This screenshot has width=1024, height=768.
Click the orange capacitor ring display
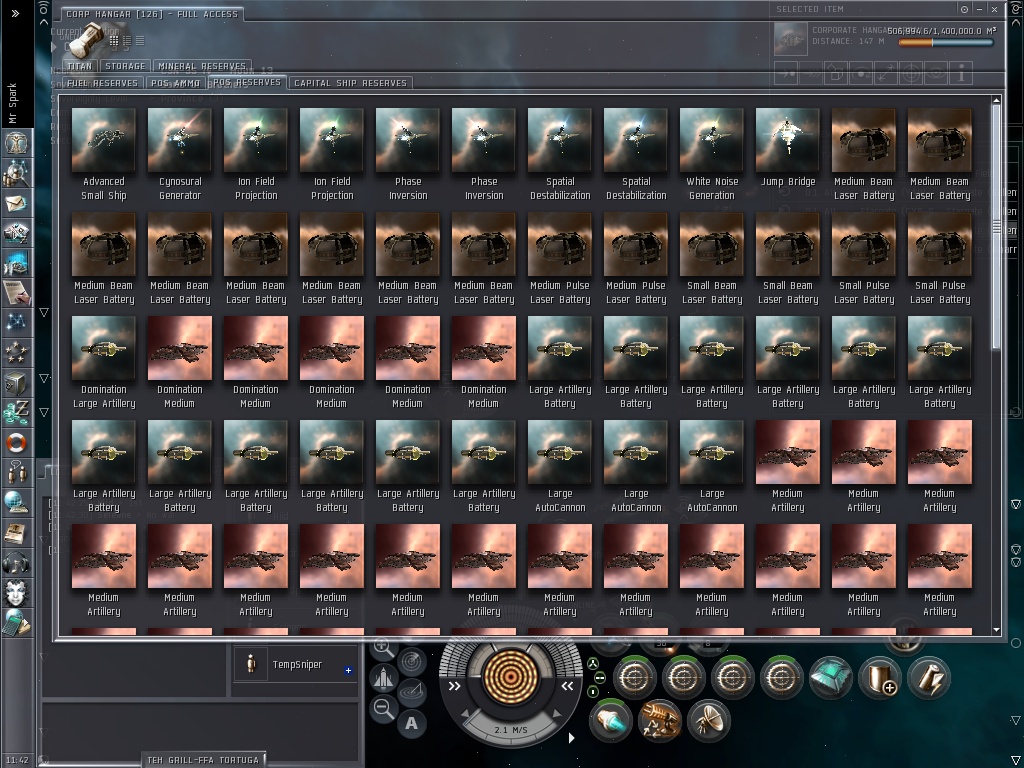pyautogui.click(x=511, y=677)
